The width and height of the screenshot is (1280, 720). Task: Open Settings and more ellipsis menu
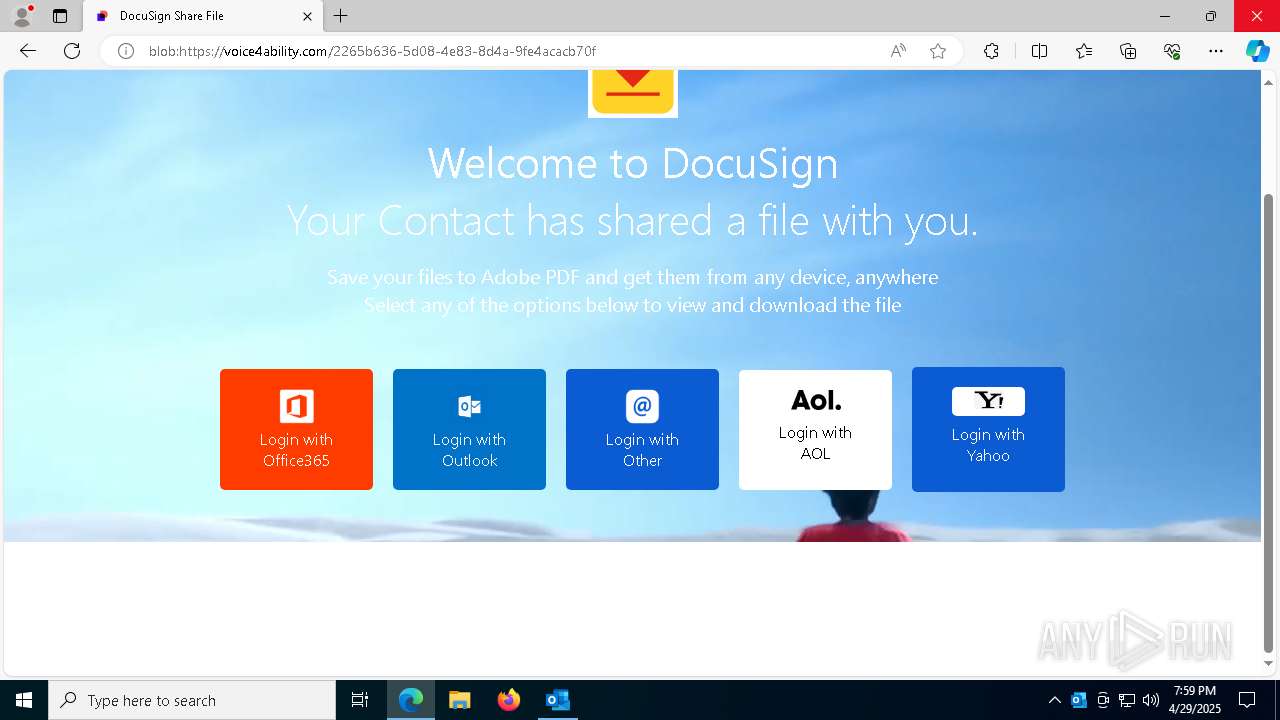pos(1216,51)
